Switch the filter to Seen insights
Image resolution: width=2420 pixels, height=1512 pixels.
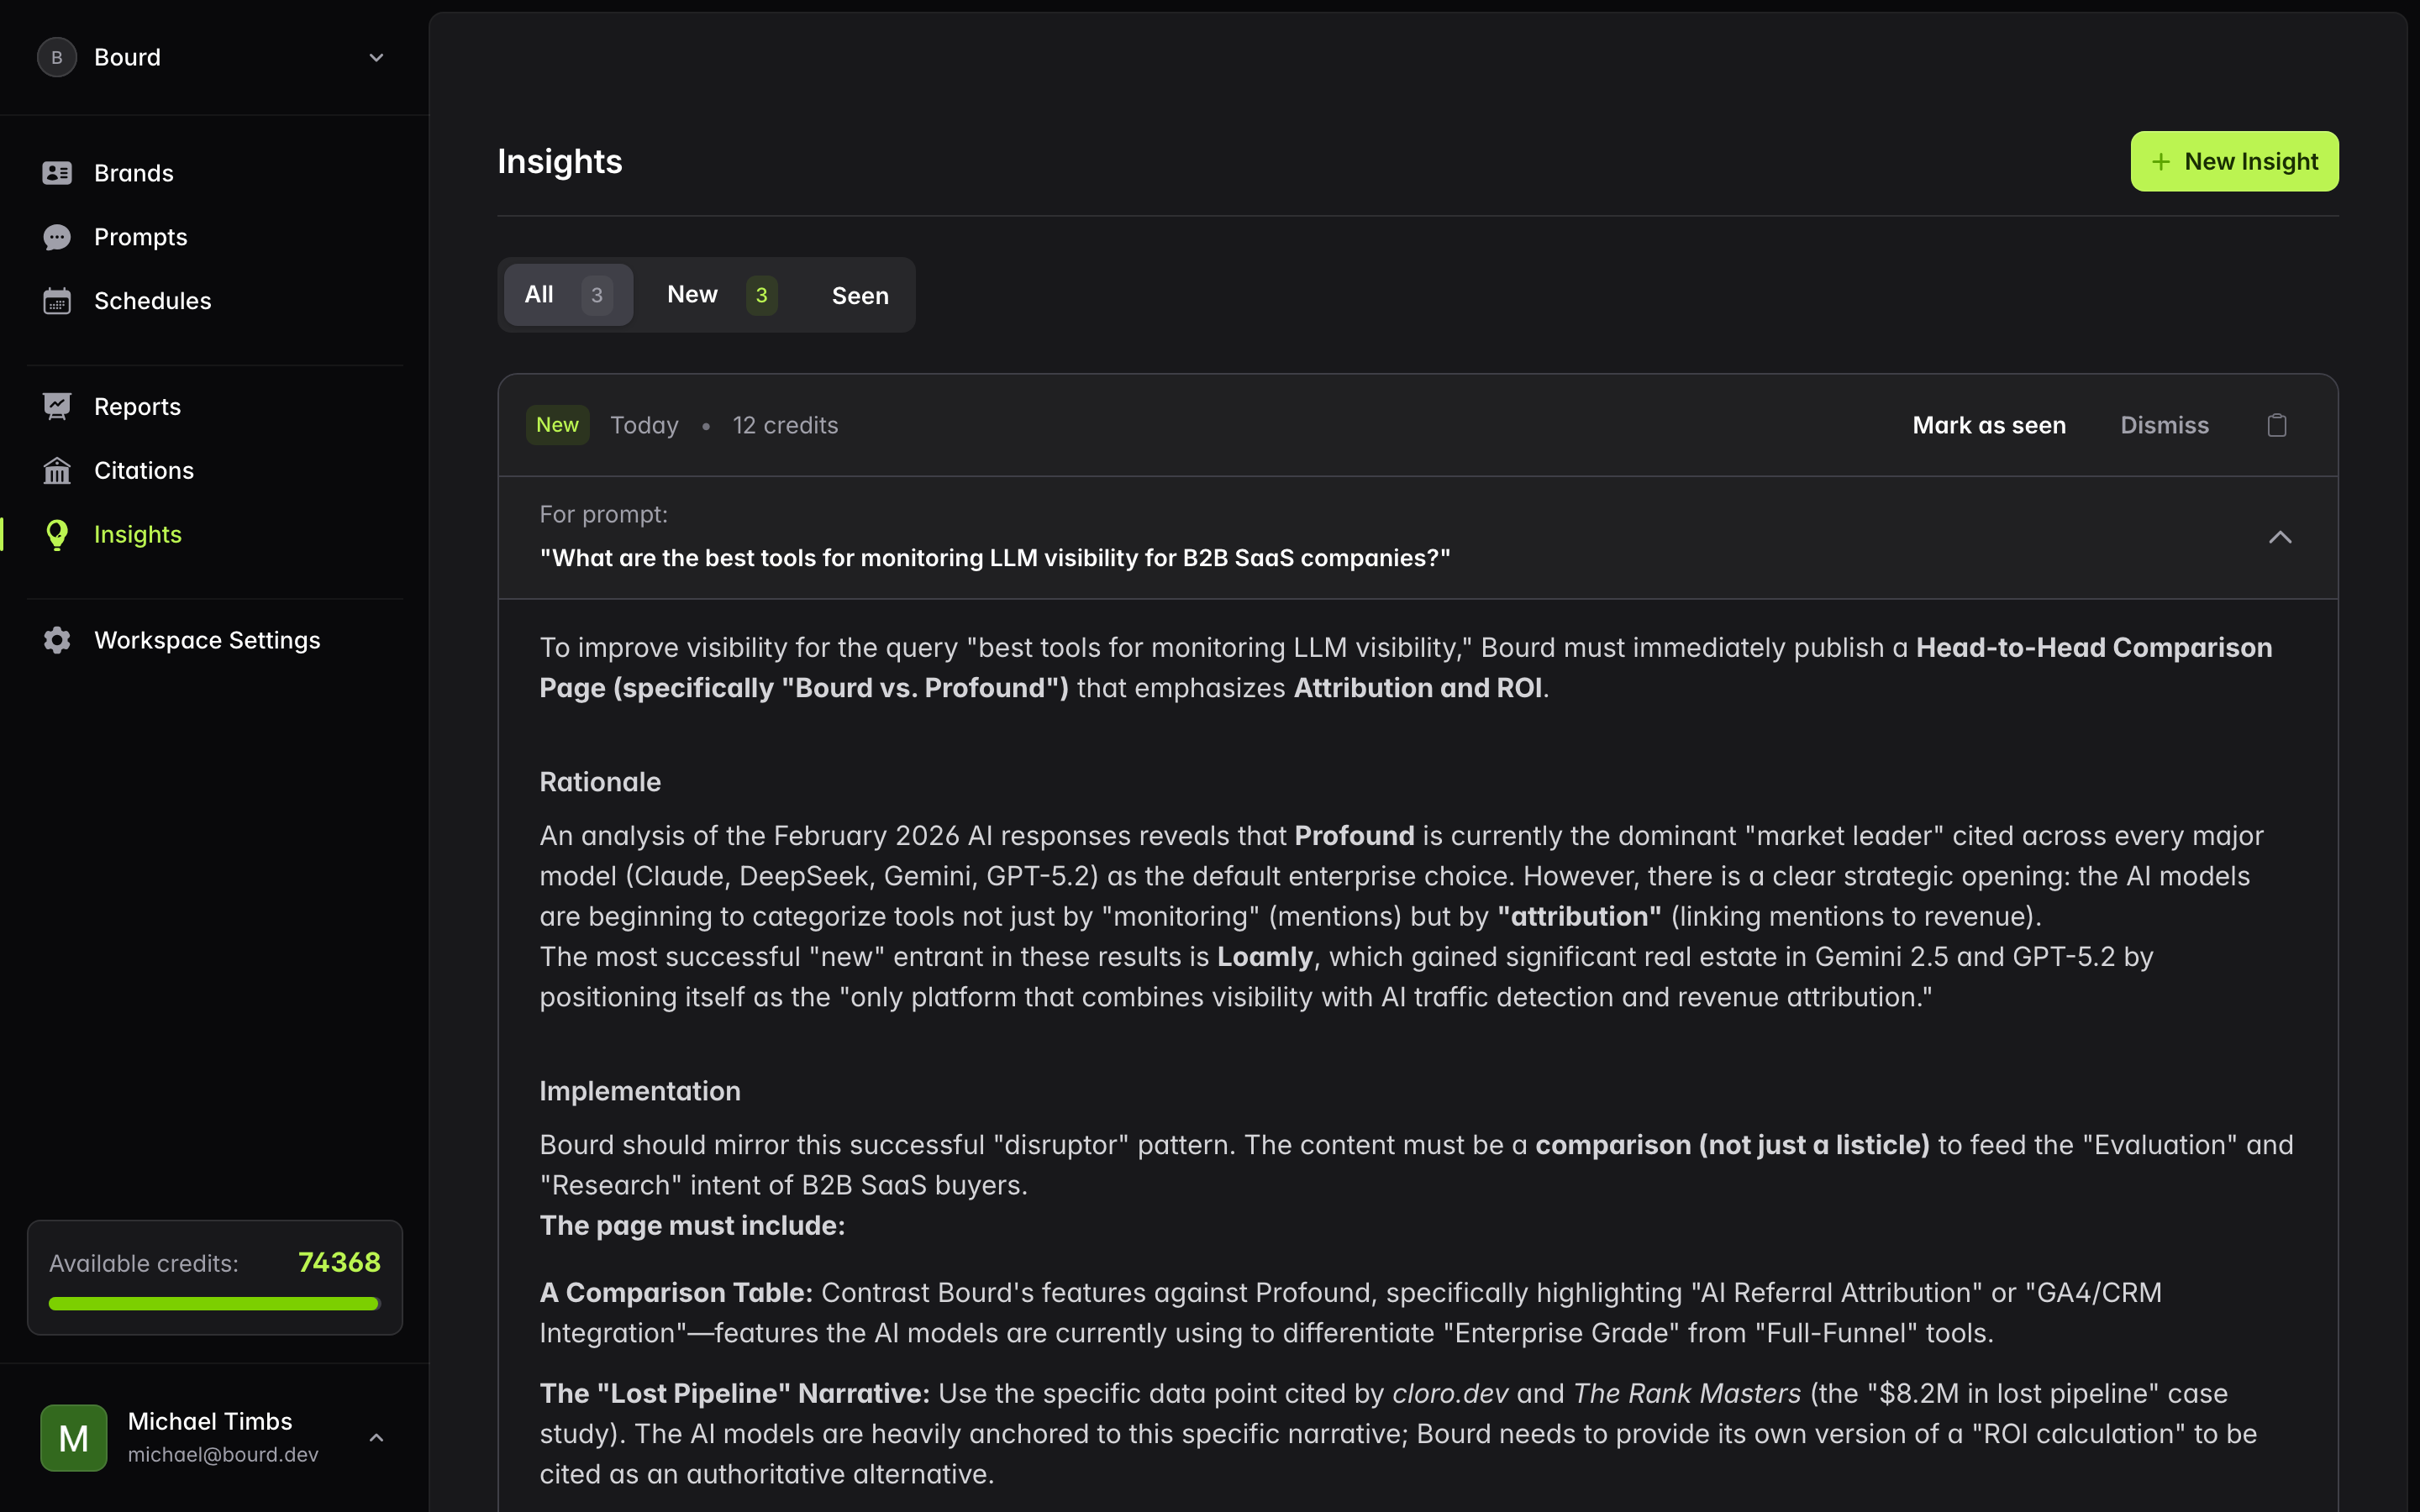pyautogui.click(x=859, y=295)
